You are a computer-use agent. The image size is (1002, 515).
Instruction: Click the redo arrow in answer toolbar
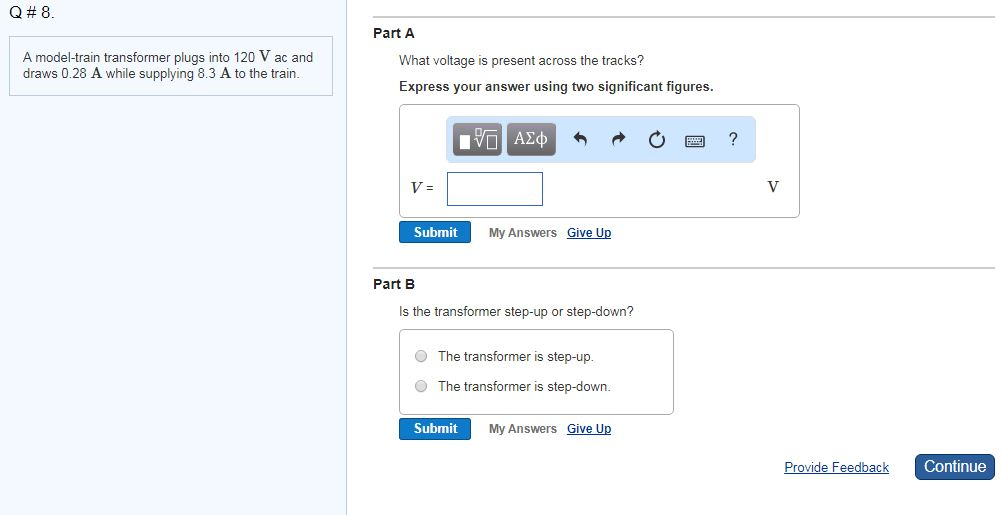[x=618, y=140]
